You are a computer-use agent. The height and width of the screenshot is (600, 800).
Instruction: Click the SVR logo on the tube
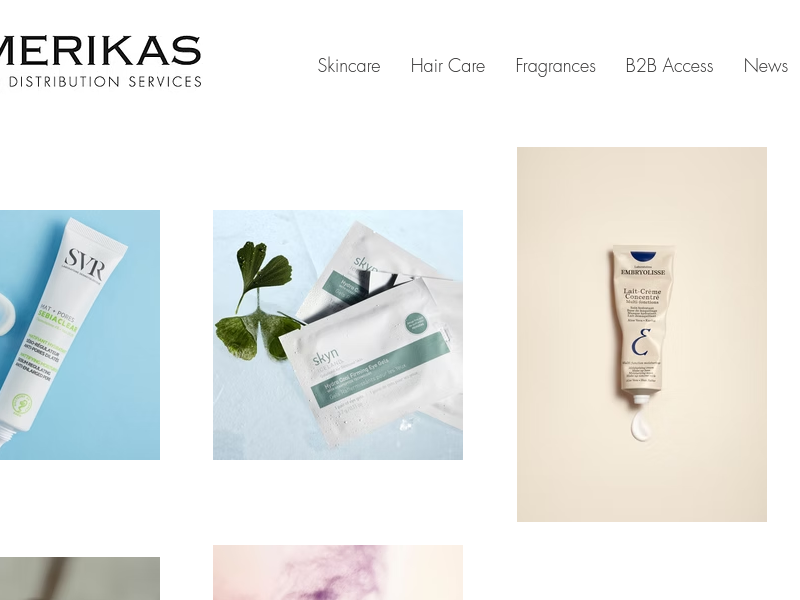pos(85,263)
